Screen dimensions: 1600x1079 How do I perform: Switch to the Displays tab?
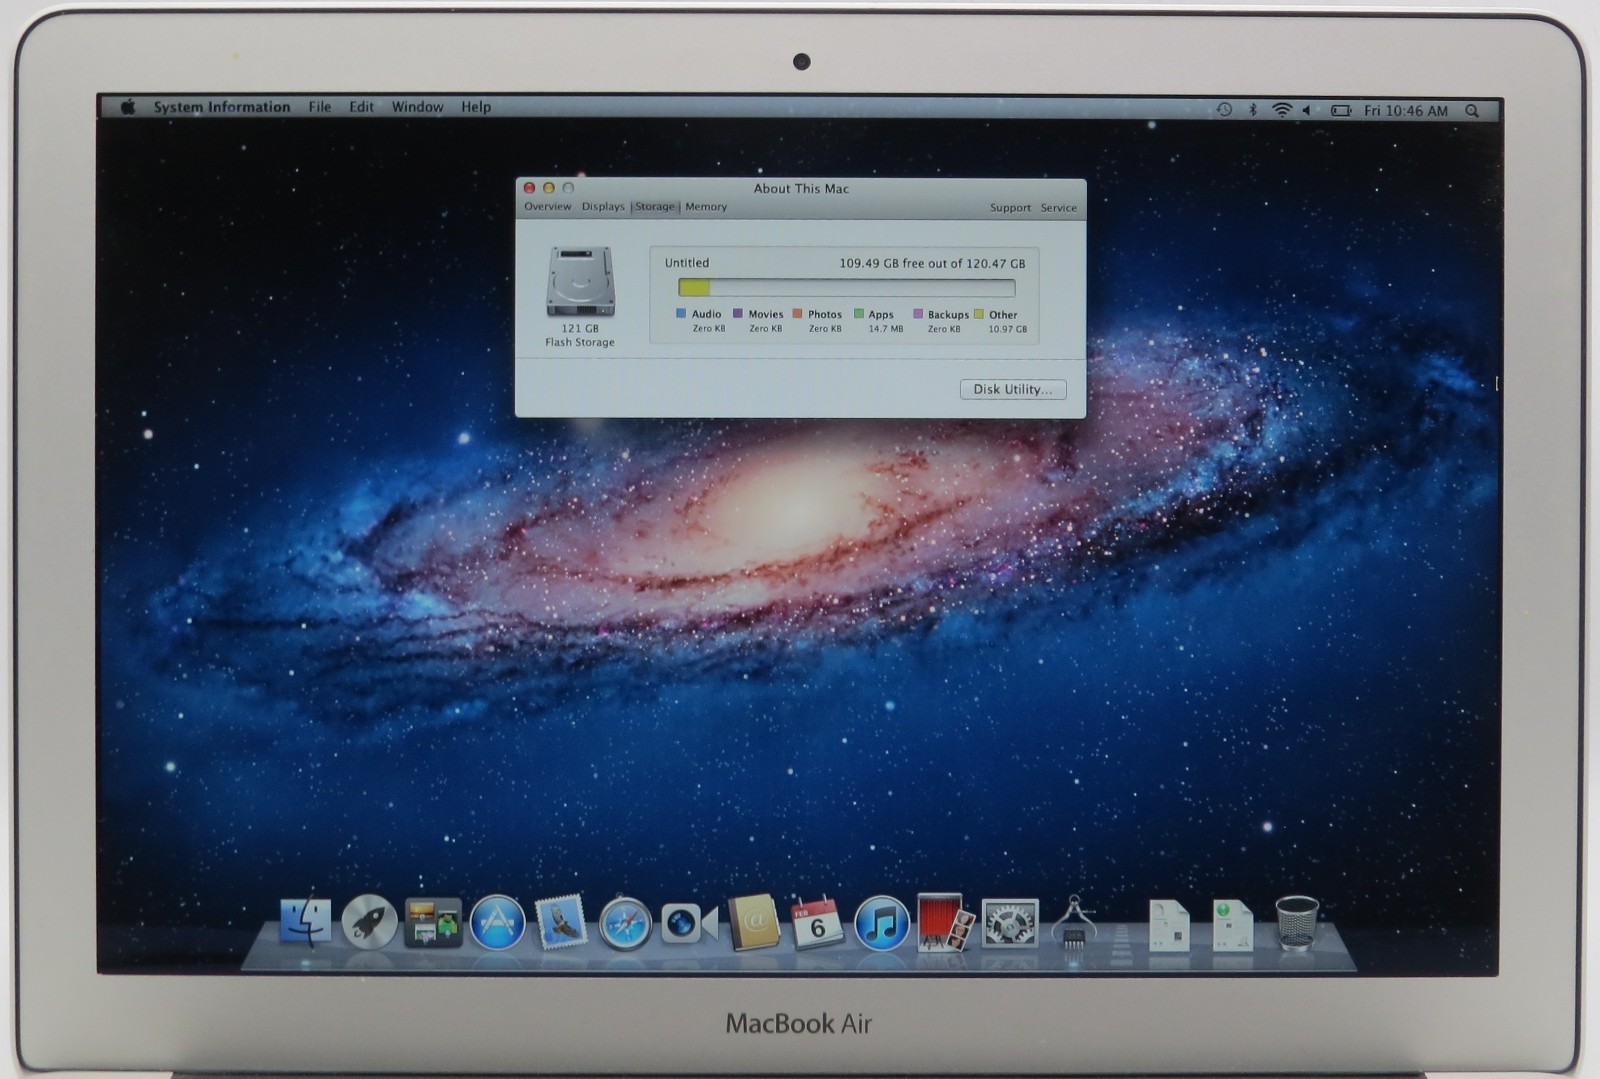pos(603,207)
